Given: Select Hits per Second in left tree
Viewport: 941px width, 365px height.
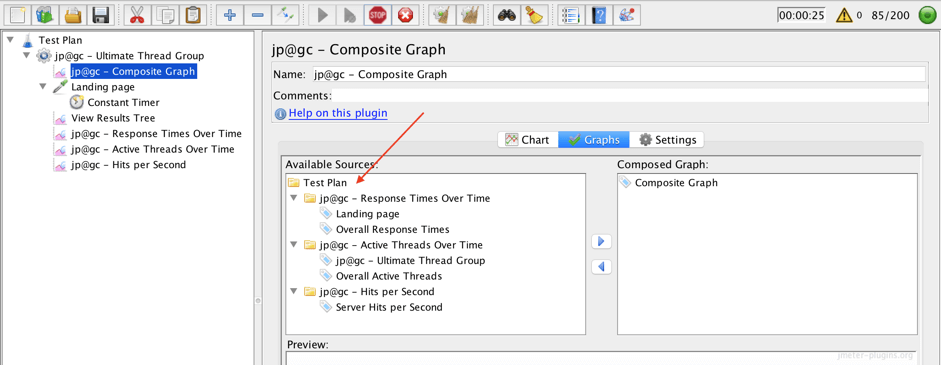Looking at the screenshot, I should point(128,164).
